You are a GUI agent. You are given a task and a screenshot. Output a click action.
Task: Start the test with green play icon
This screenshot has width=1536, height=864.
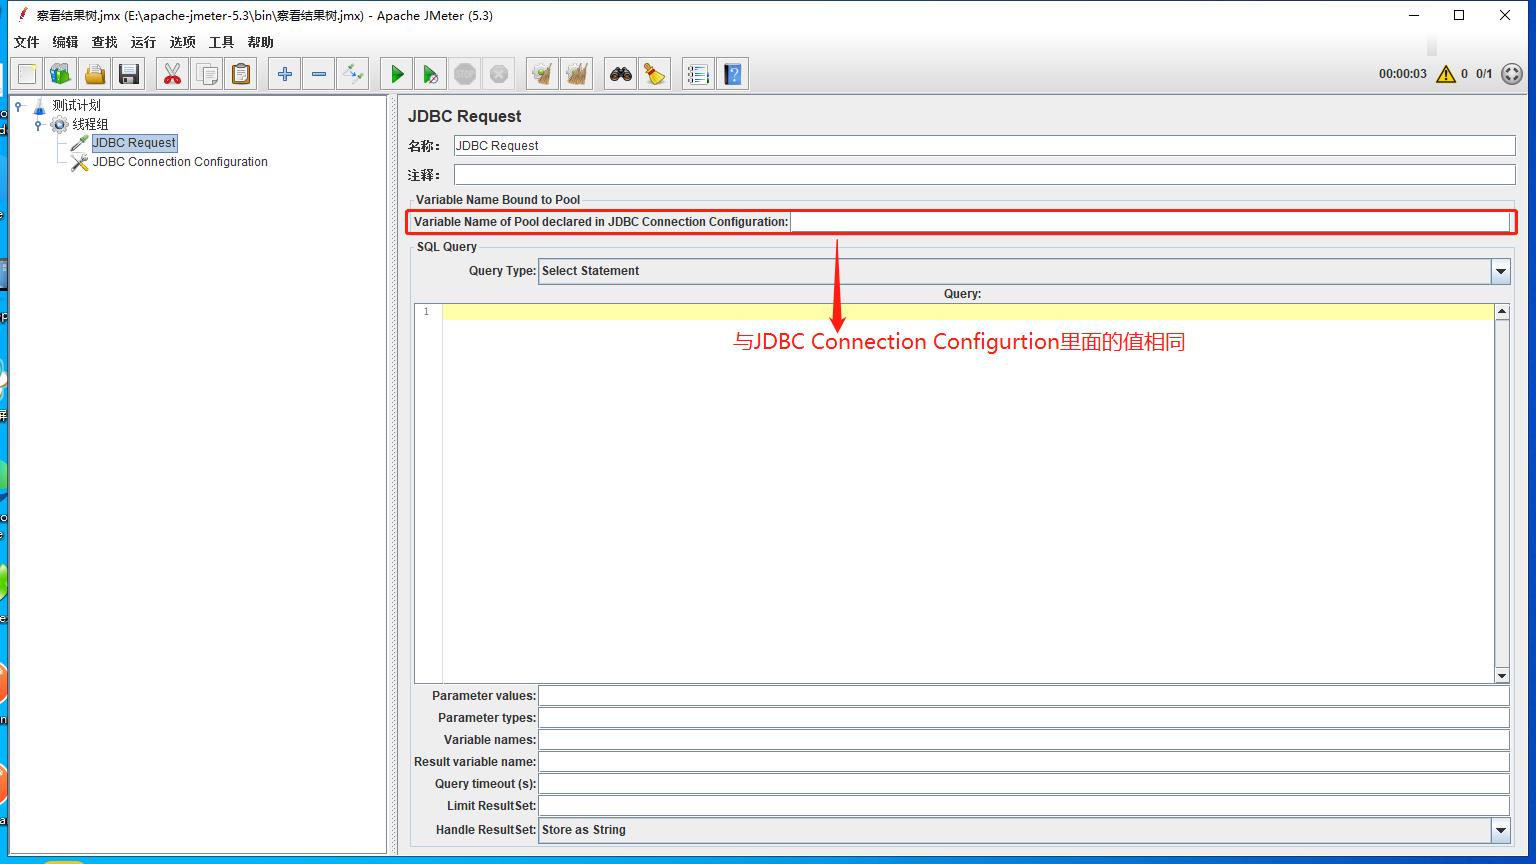tap(397, 74)
